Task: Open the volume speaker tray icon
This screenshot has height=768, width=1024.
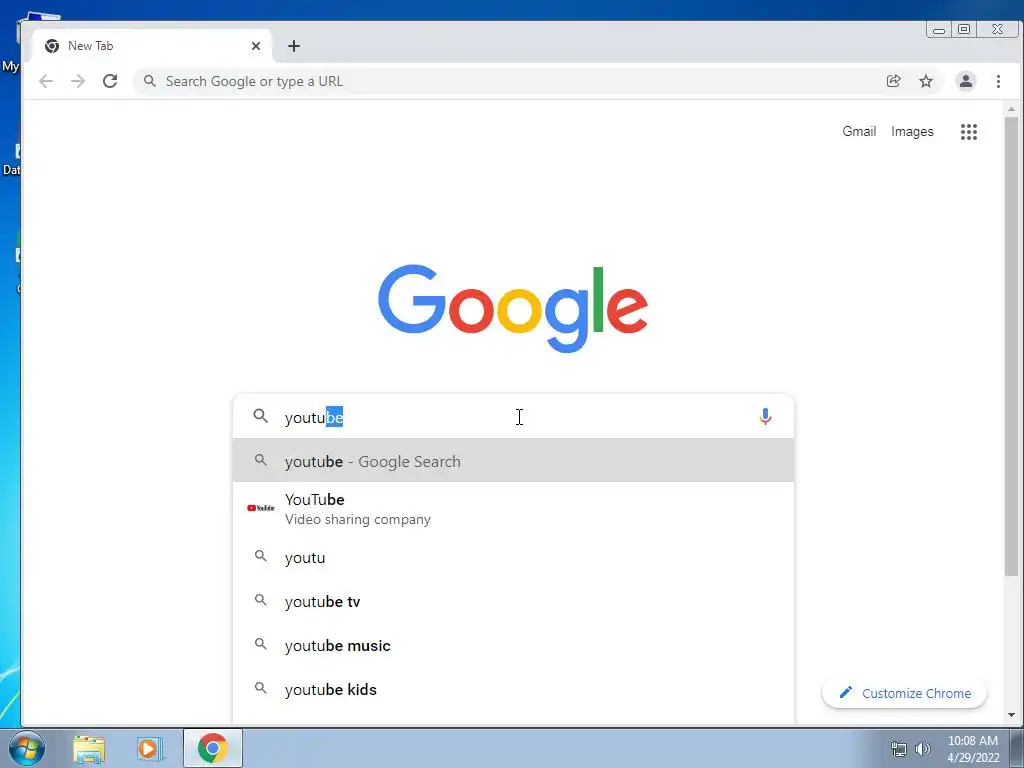Action: click(923, 749)
